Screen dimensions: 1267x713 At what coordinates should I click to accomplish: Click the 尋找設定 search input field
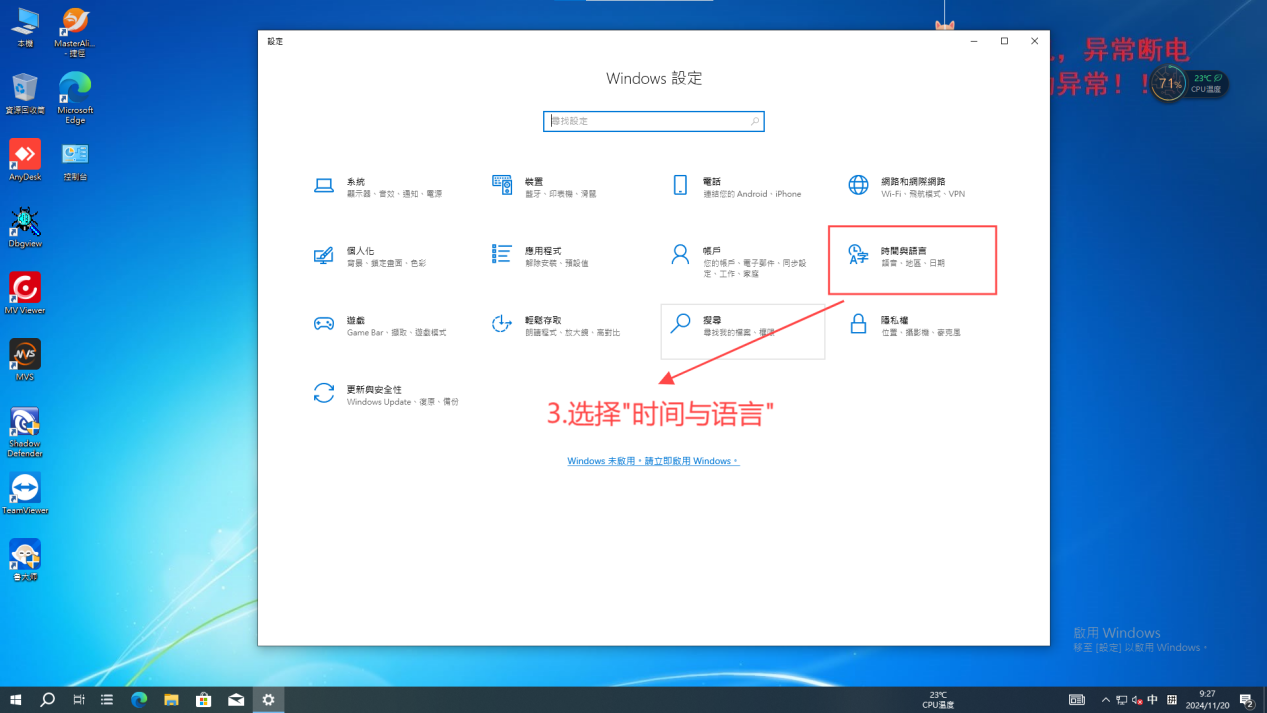[645, 121]
